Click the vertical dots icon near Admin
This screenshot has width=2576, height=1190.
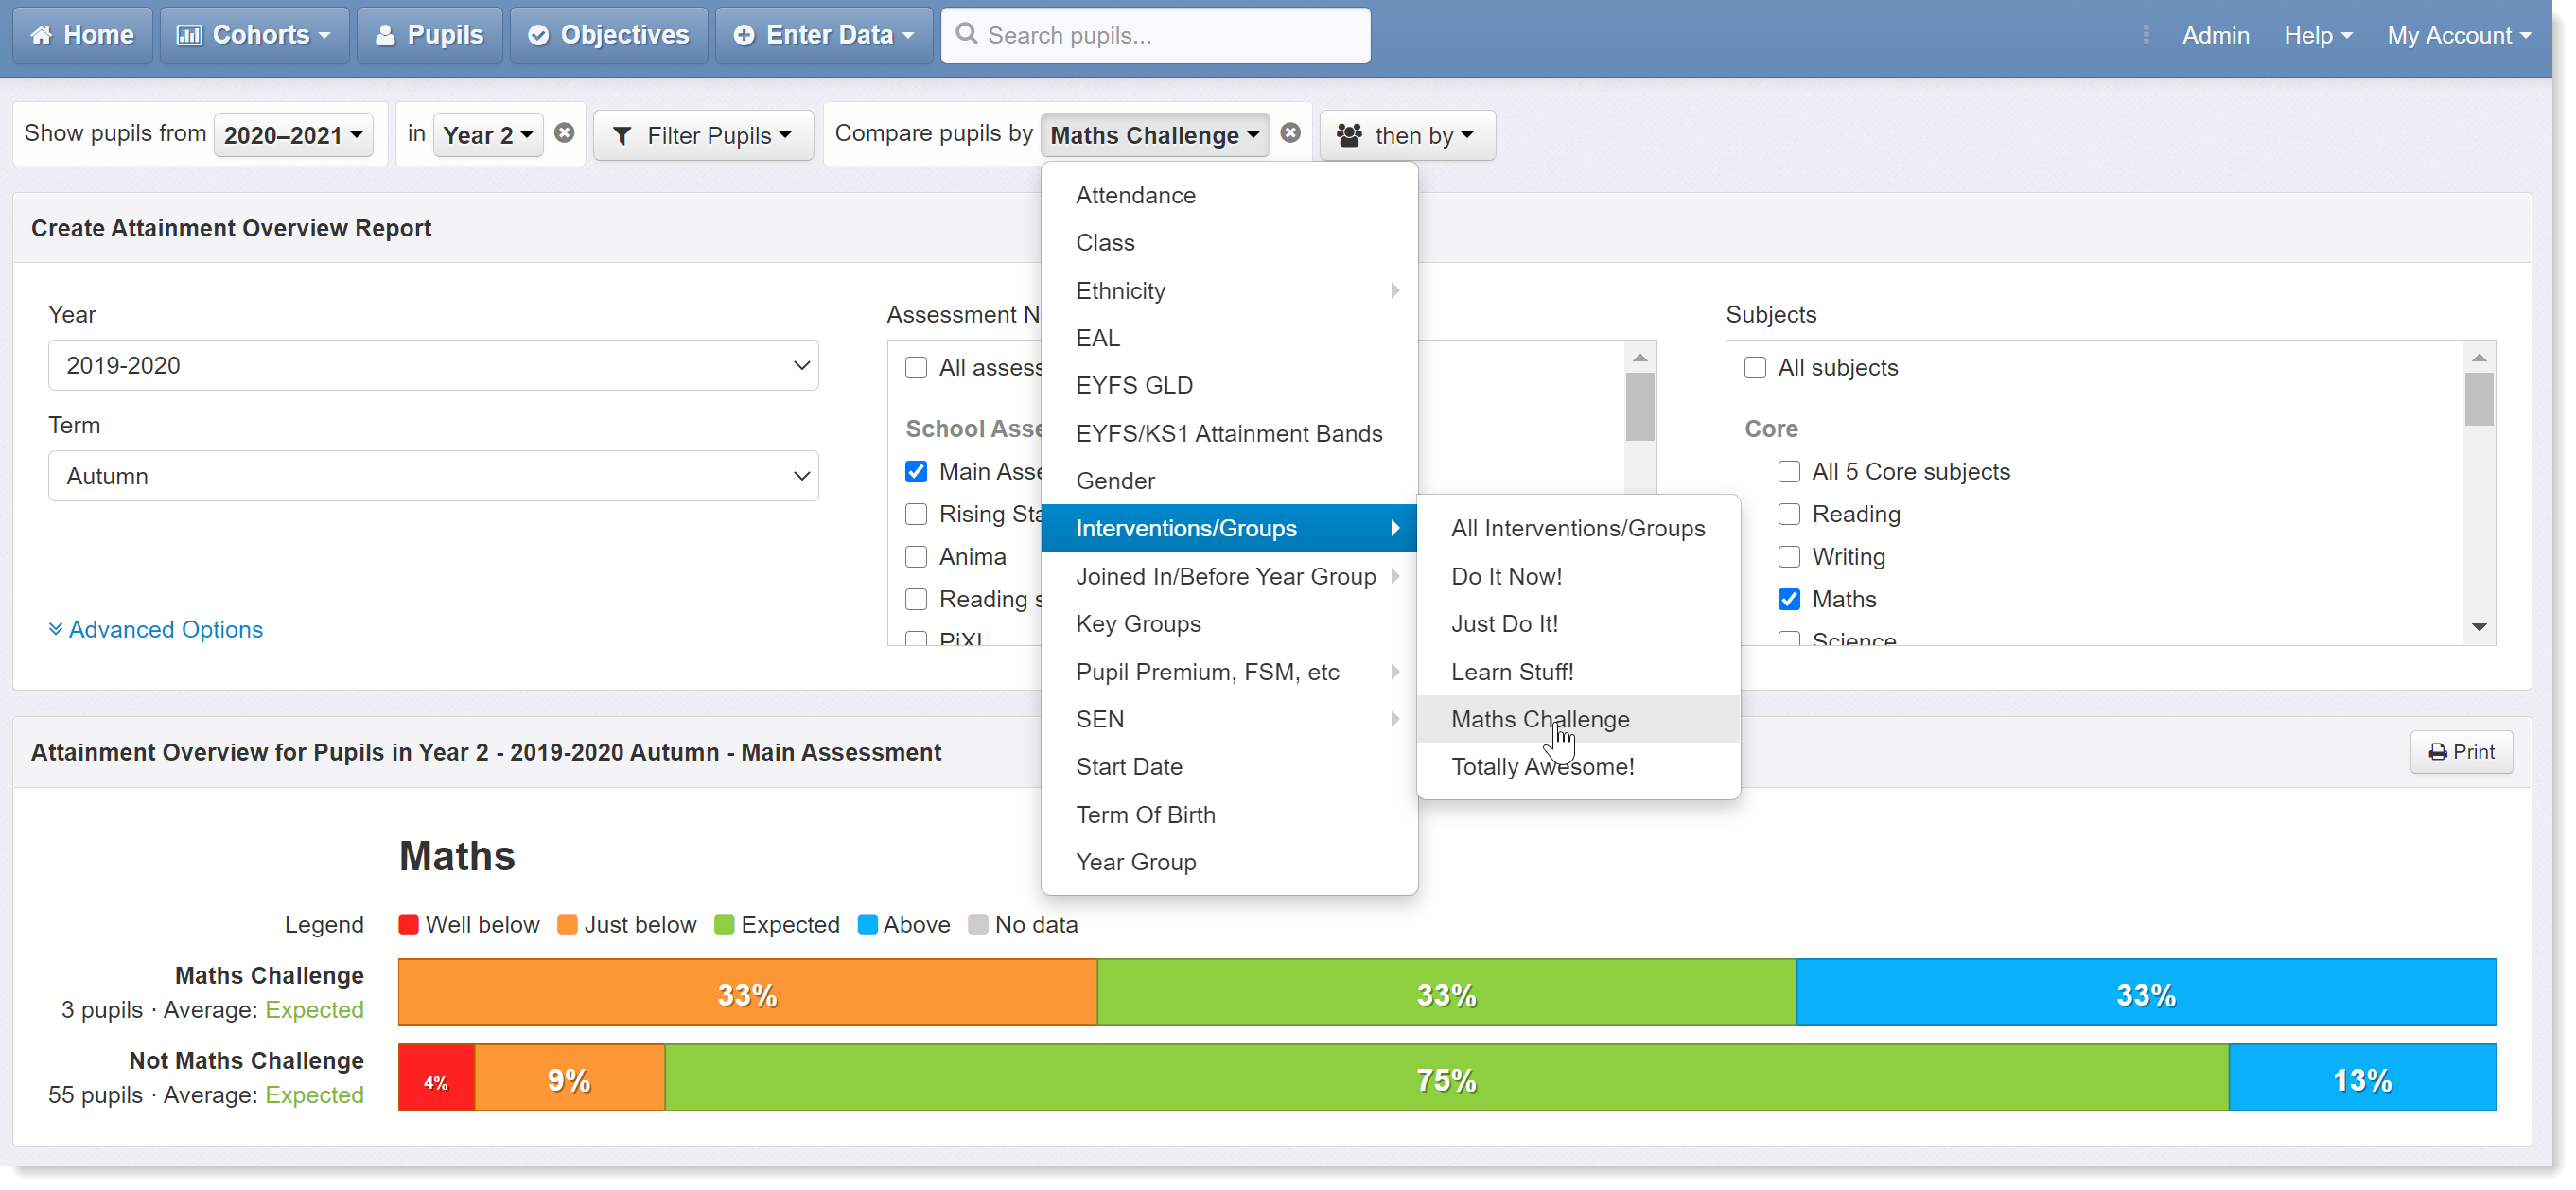click(x=2146, y=35)
